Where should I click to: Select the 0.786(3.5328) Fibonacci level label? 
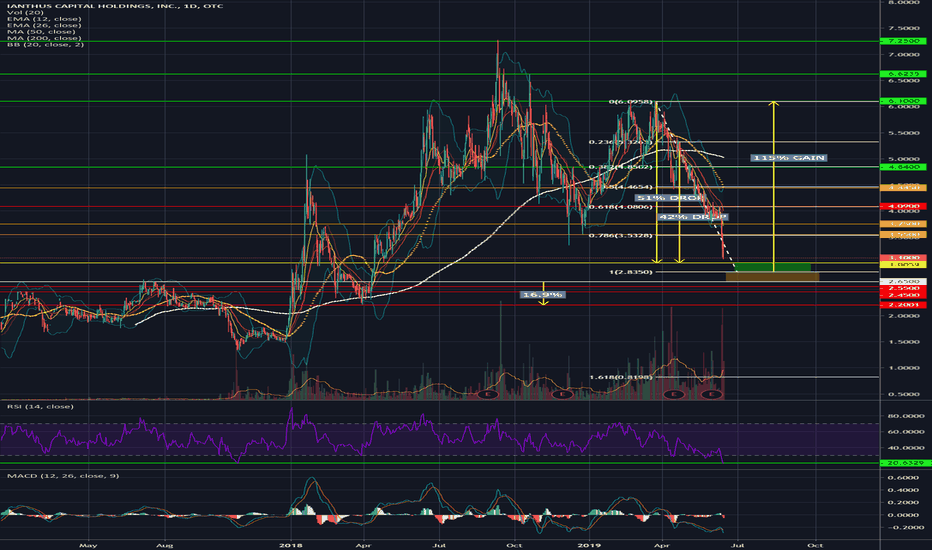coord(621,236)
